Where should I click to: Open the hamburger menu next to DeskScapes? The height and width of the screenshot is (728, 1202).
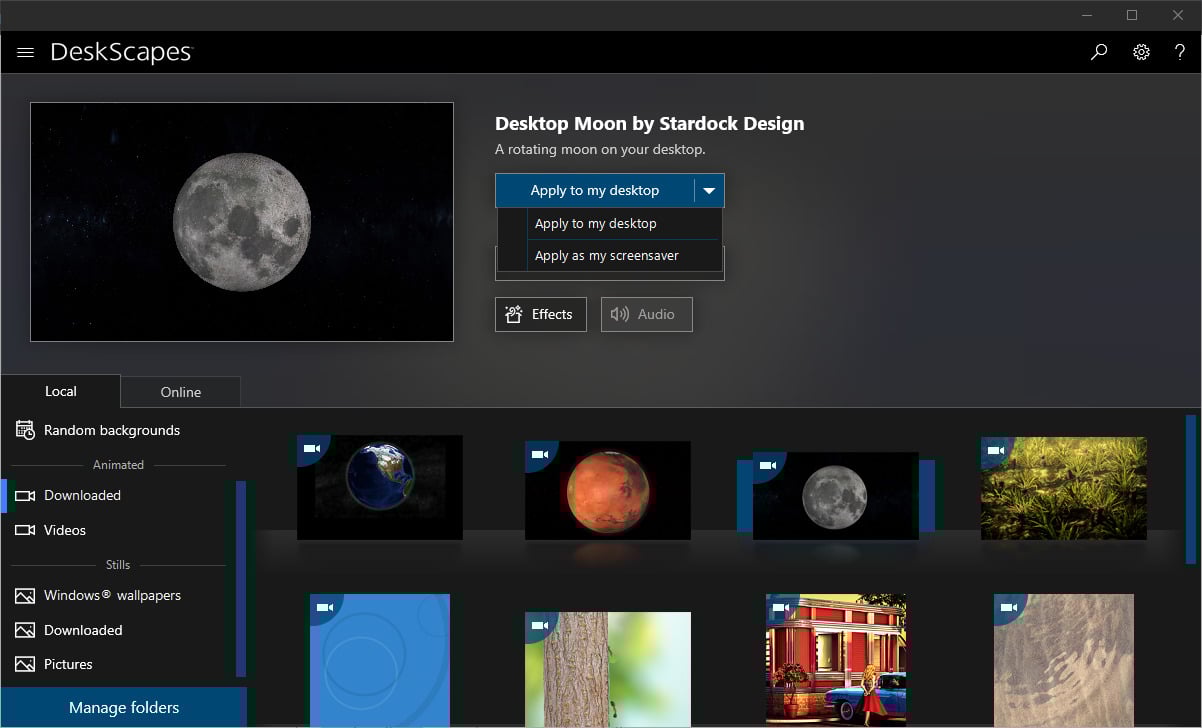coord(26,52)
